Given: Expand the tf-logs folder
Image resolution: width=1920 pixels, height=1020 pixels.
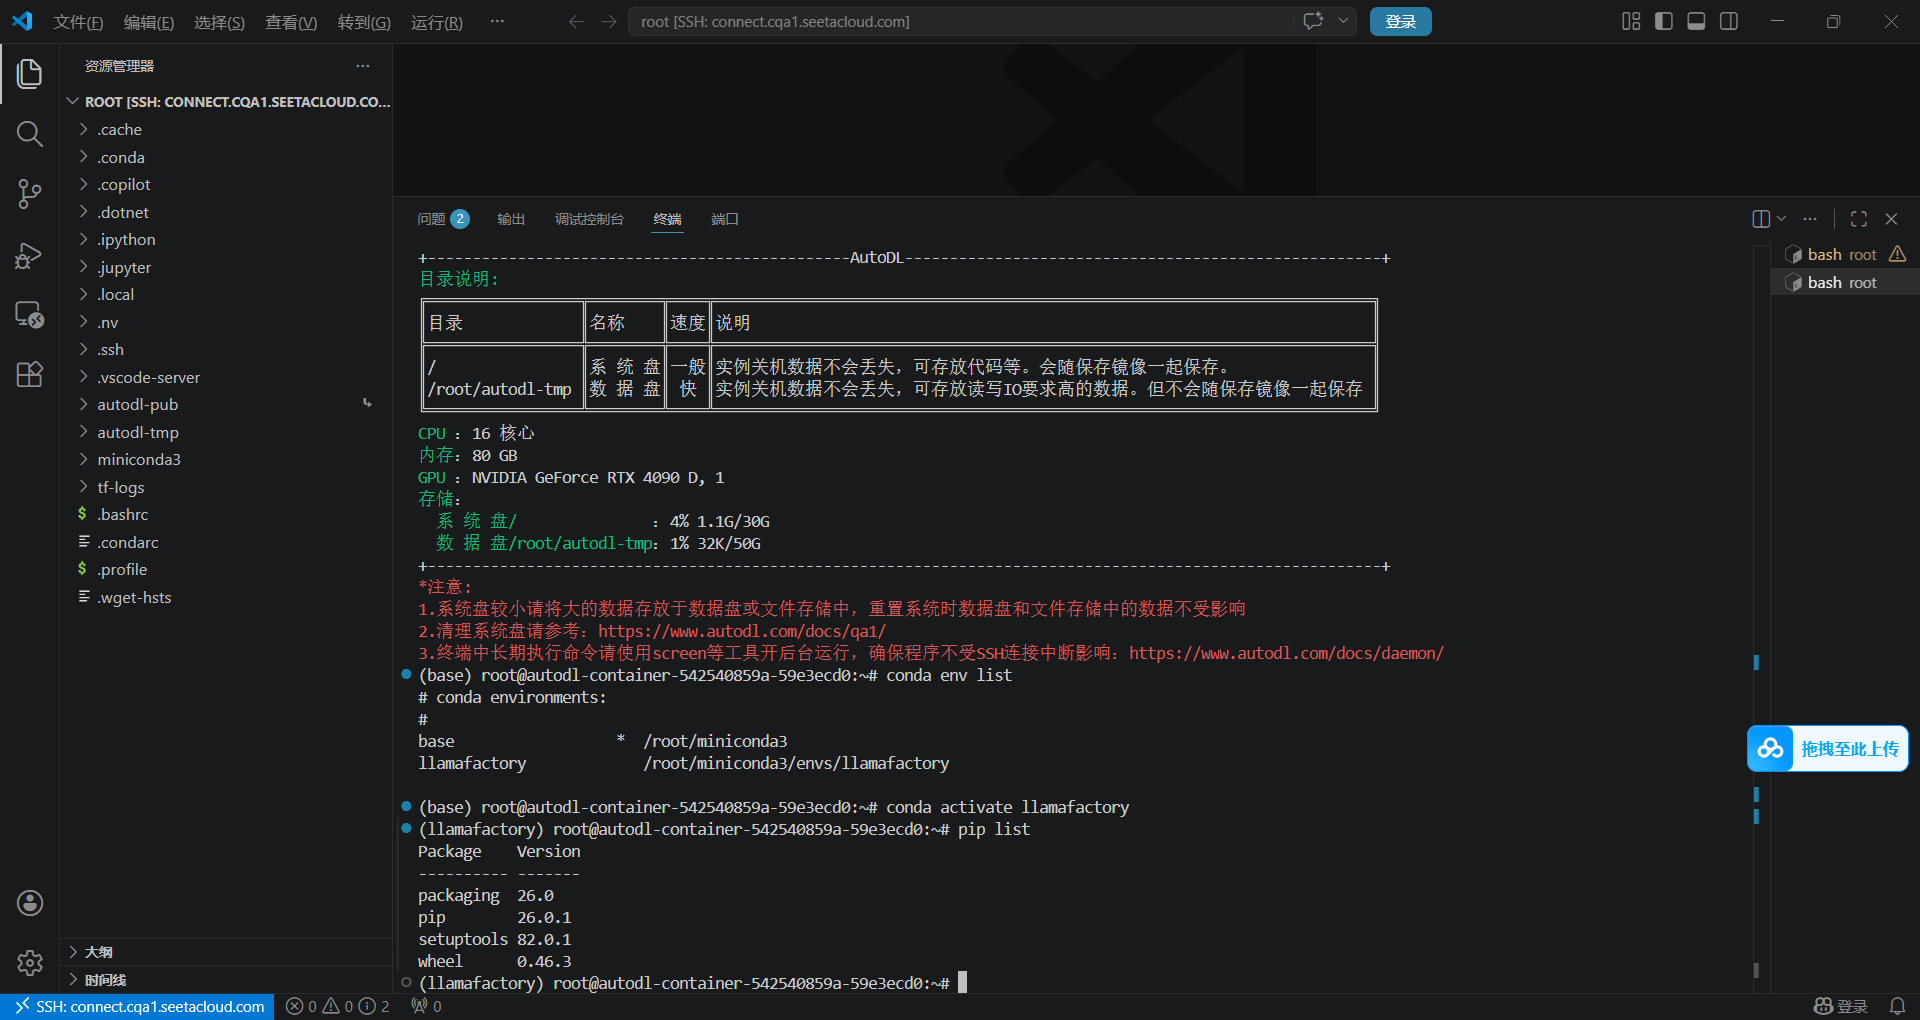Looking at the screenshot, I should click(x=226, y=487).
